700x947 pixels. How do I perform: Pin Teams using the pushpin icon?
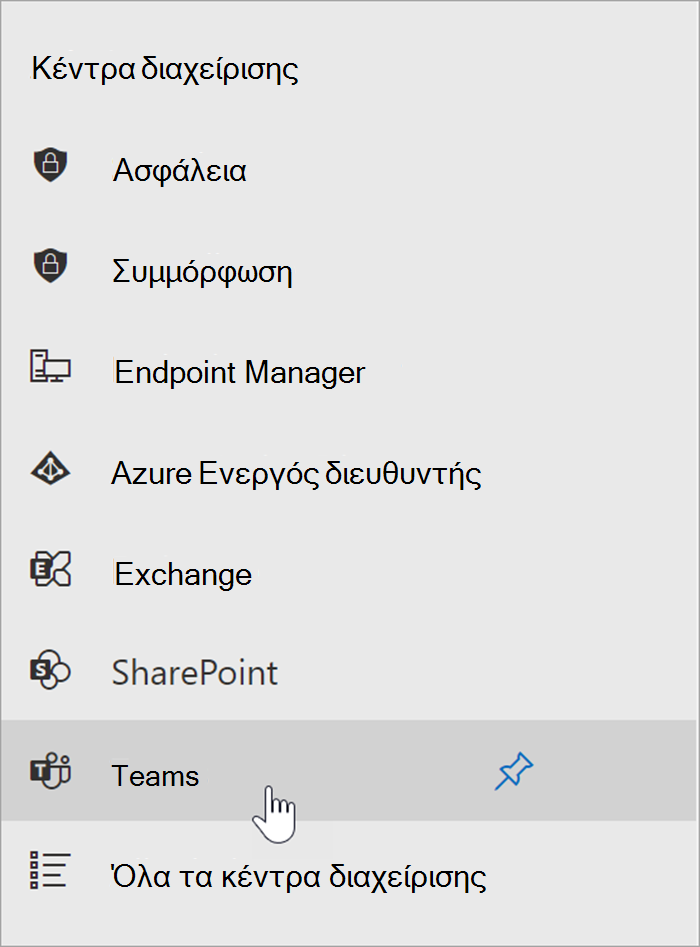point(514,771)
